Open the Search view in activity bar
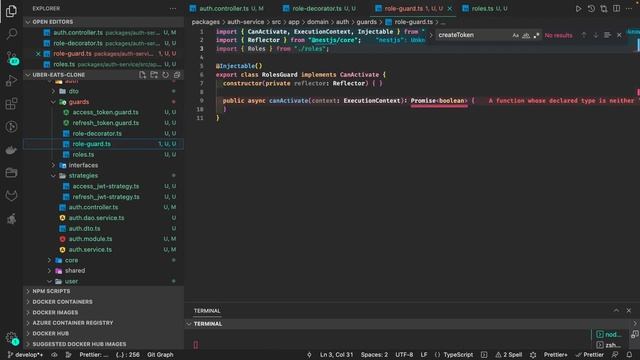 point(11,34)
